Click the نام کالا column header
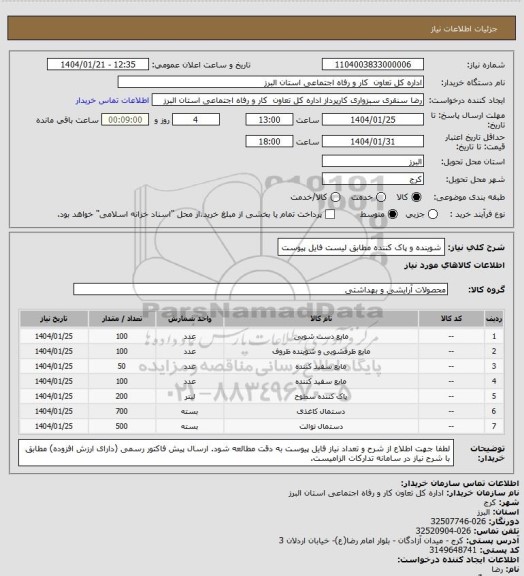Viewport: 524px width, 576px height. pos(321,319)
